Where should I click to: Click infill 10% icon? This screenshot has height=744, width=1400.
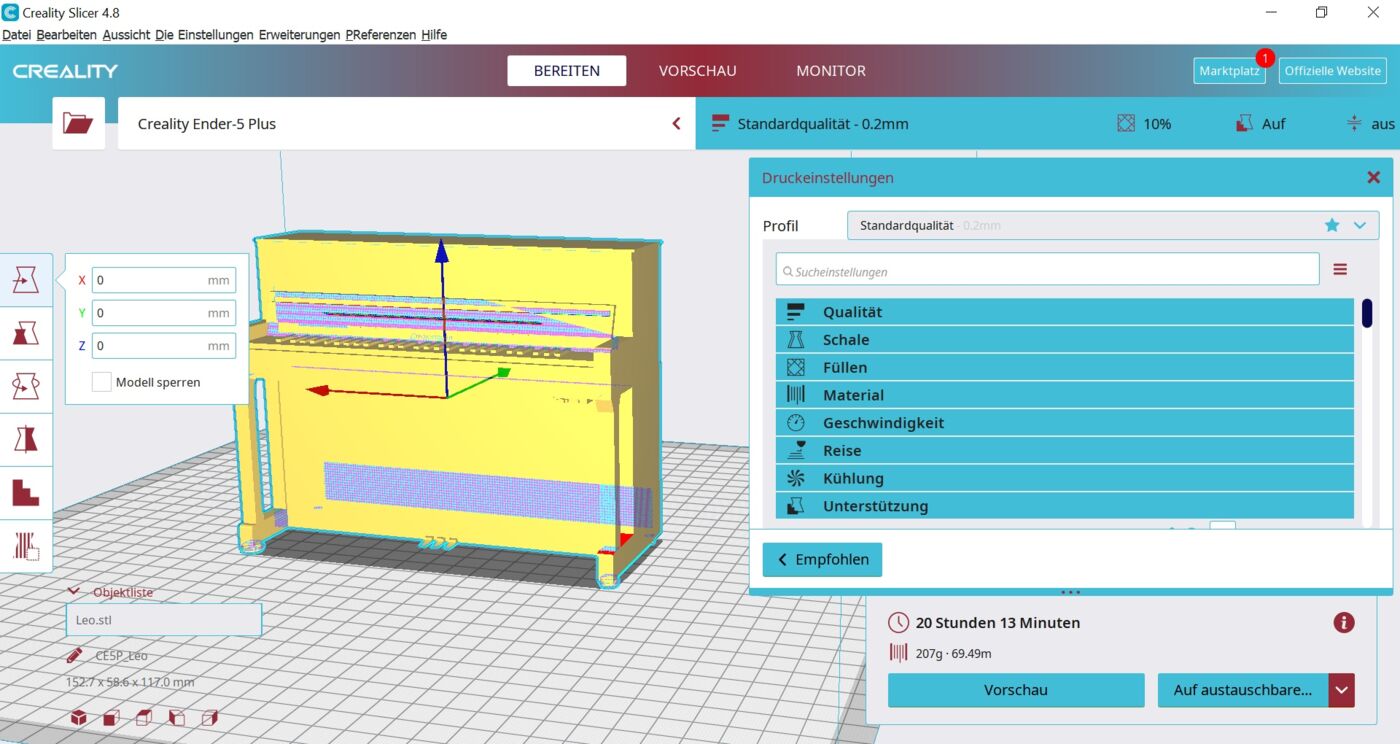pyautogui.click(x=1126, y=123)
